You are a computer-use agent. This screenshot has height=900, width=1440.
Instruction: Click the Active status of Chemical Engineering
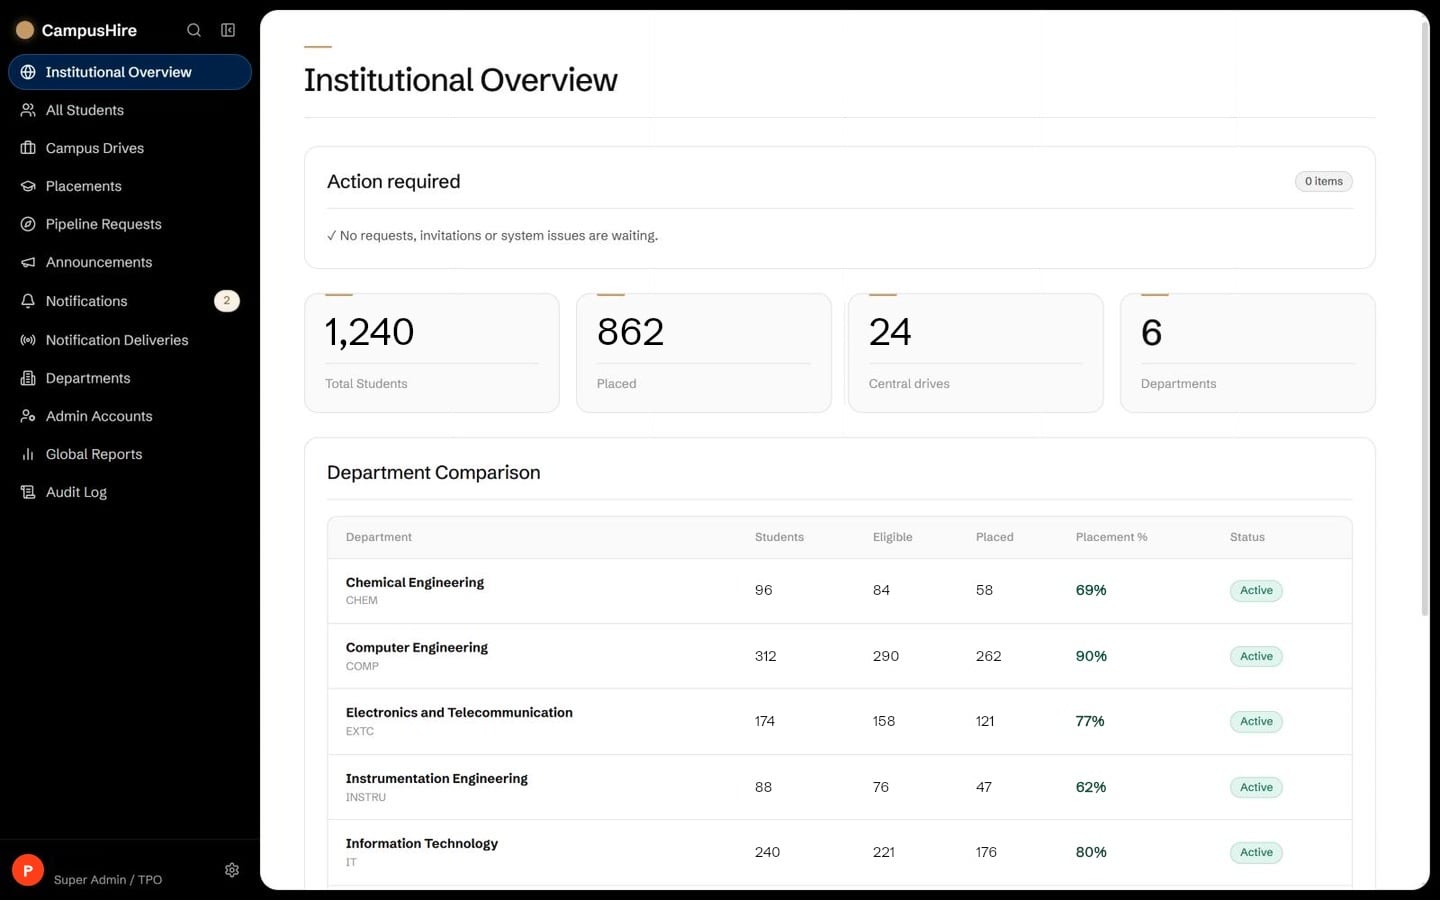(x=1256, y=591)
